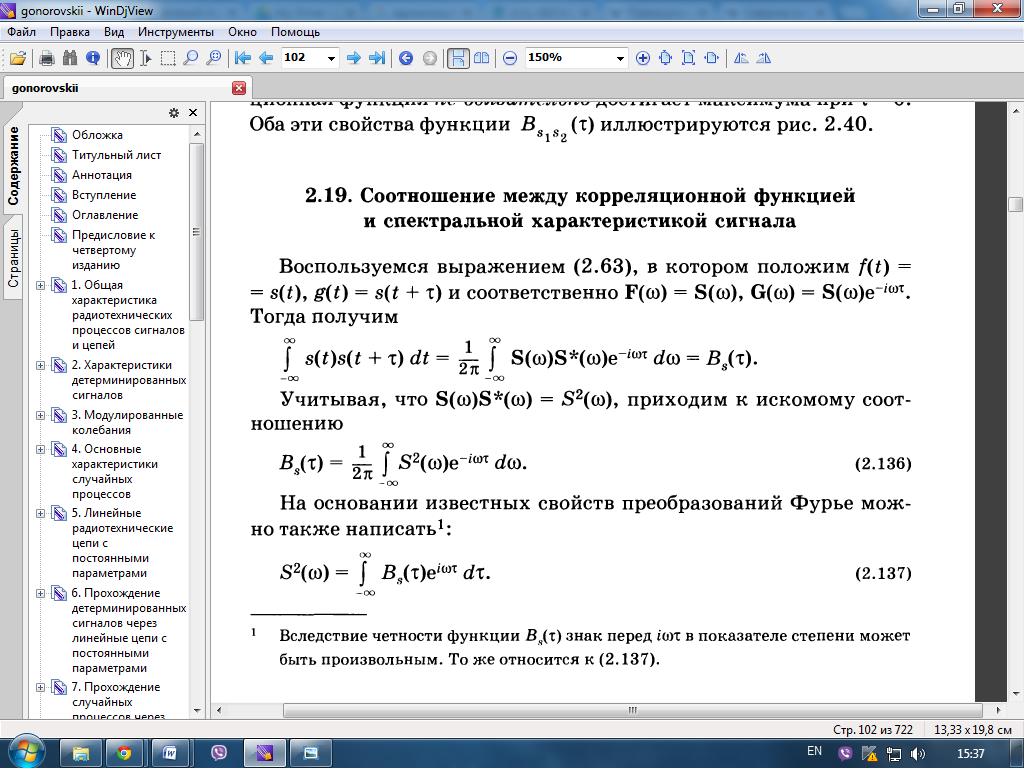Click the Print icon in toolbar
The height and width of the screenshot is (768, 1024).
pos(46,58)
